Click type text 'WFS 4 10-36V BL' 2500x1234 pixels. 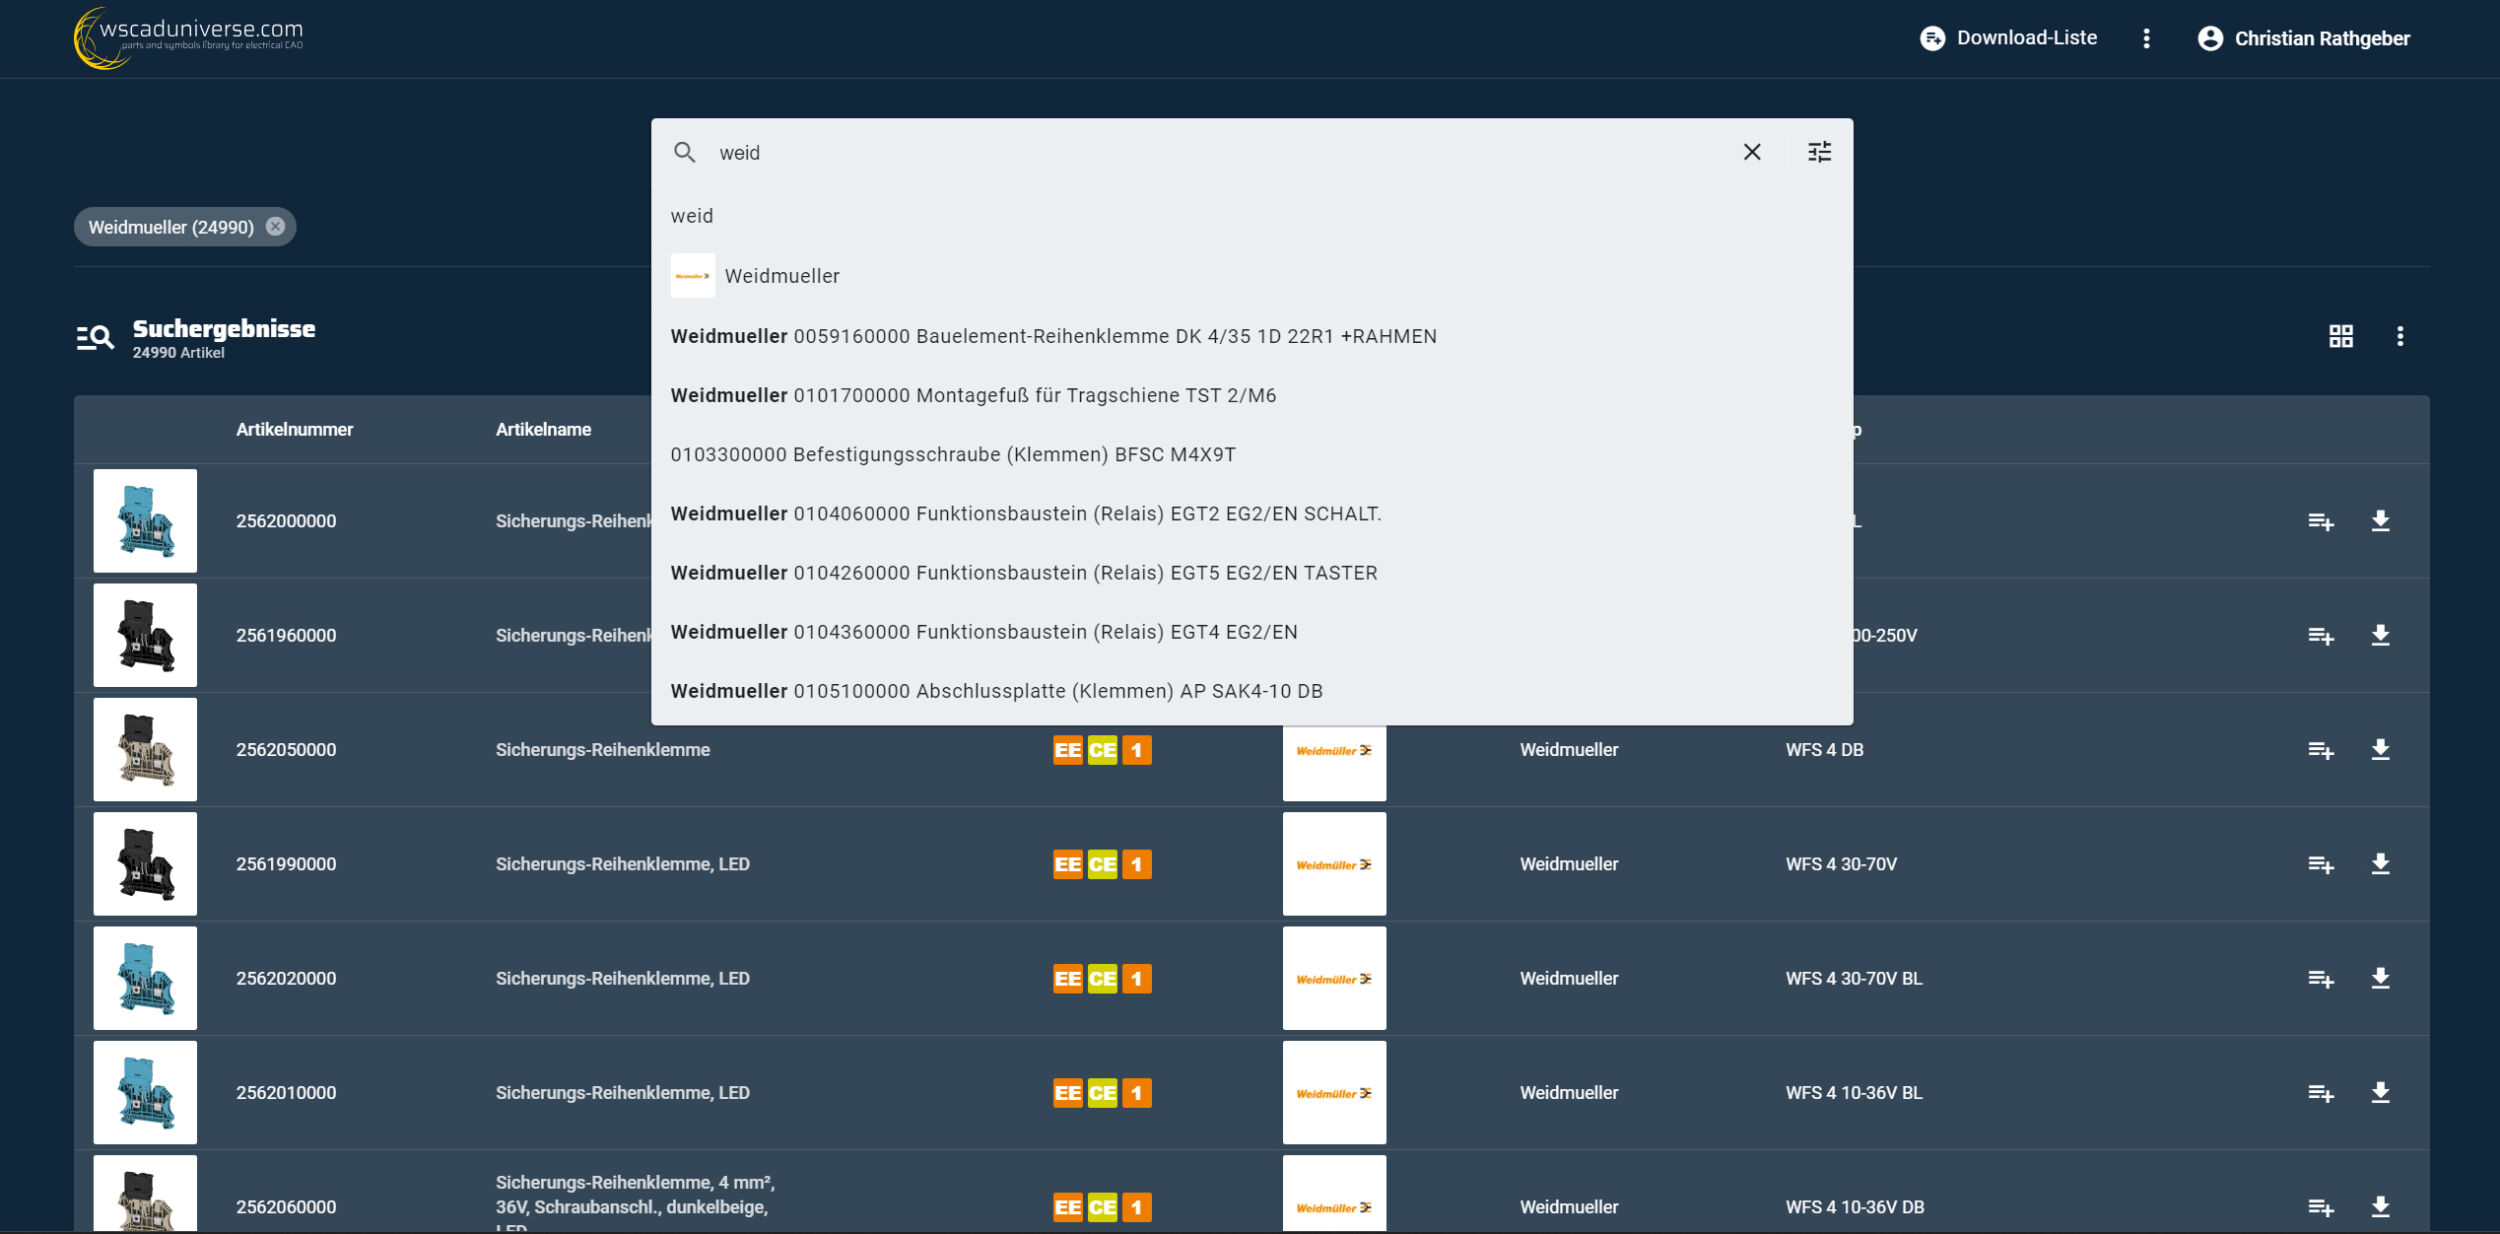(1854, 1093)
